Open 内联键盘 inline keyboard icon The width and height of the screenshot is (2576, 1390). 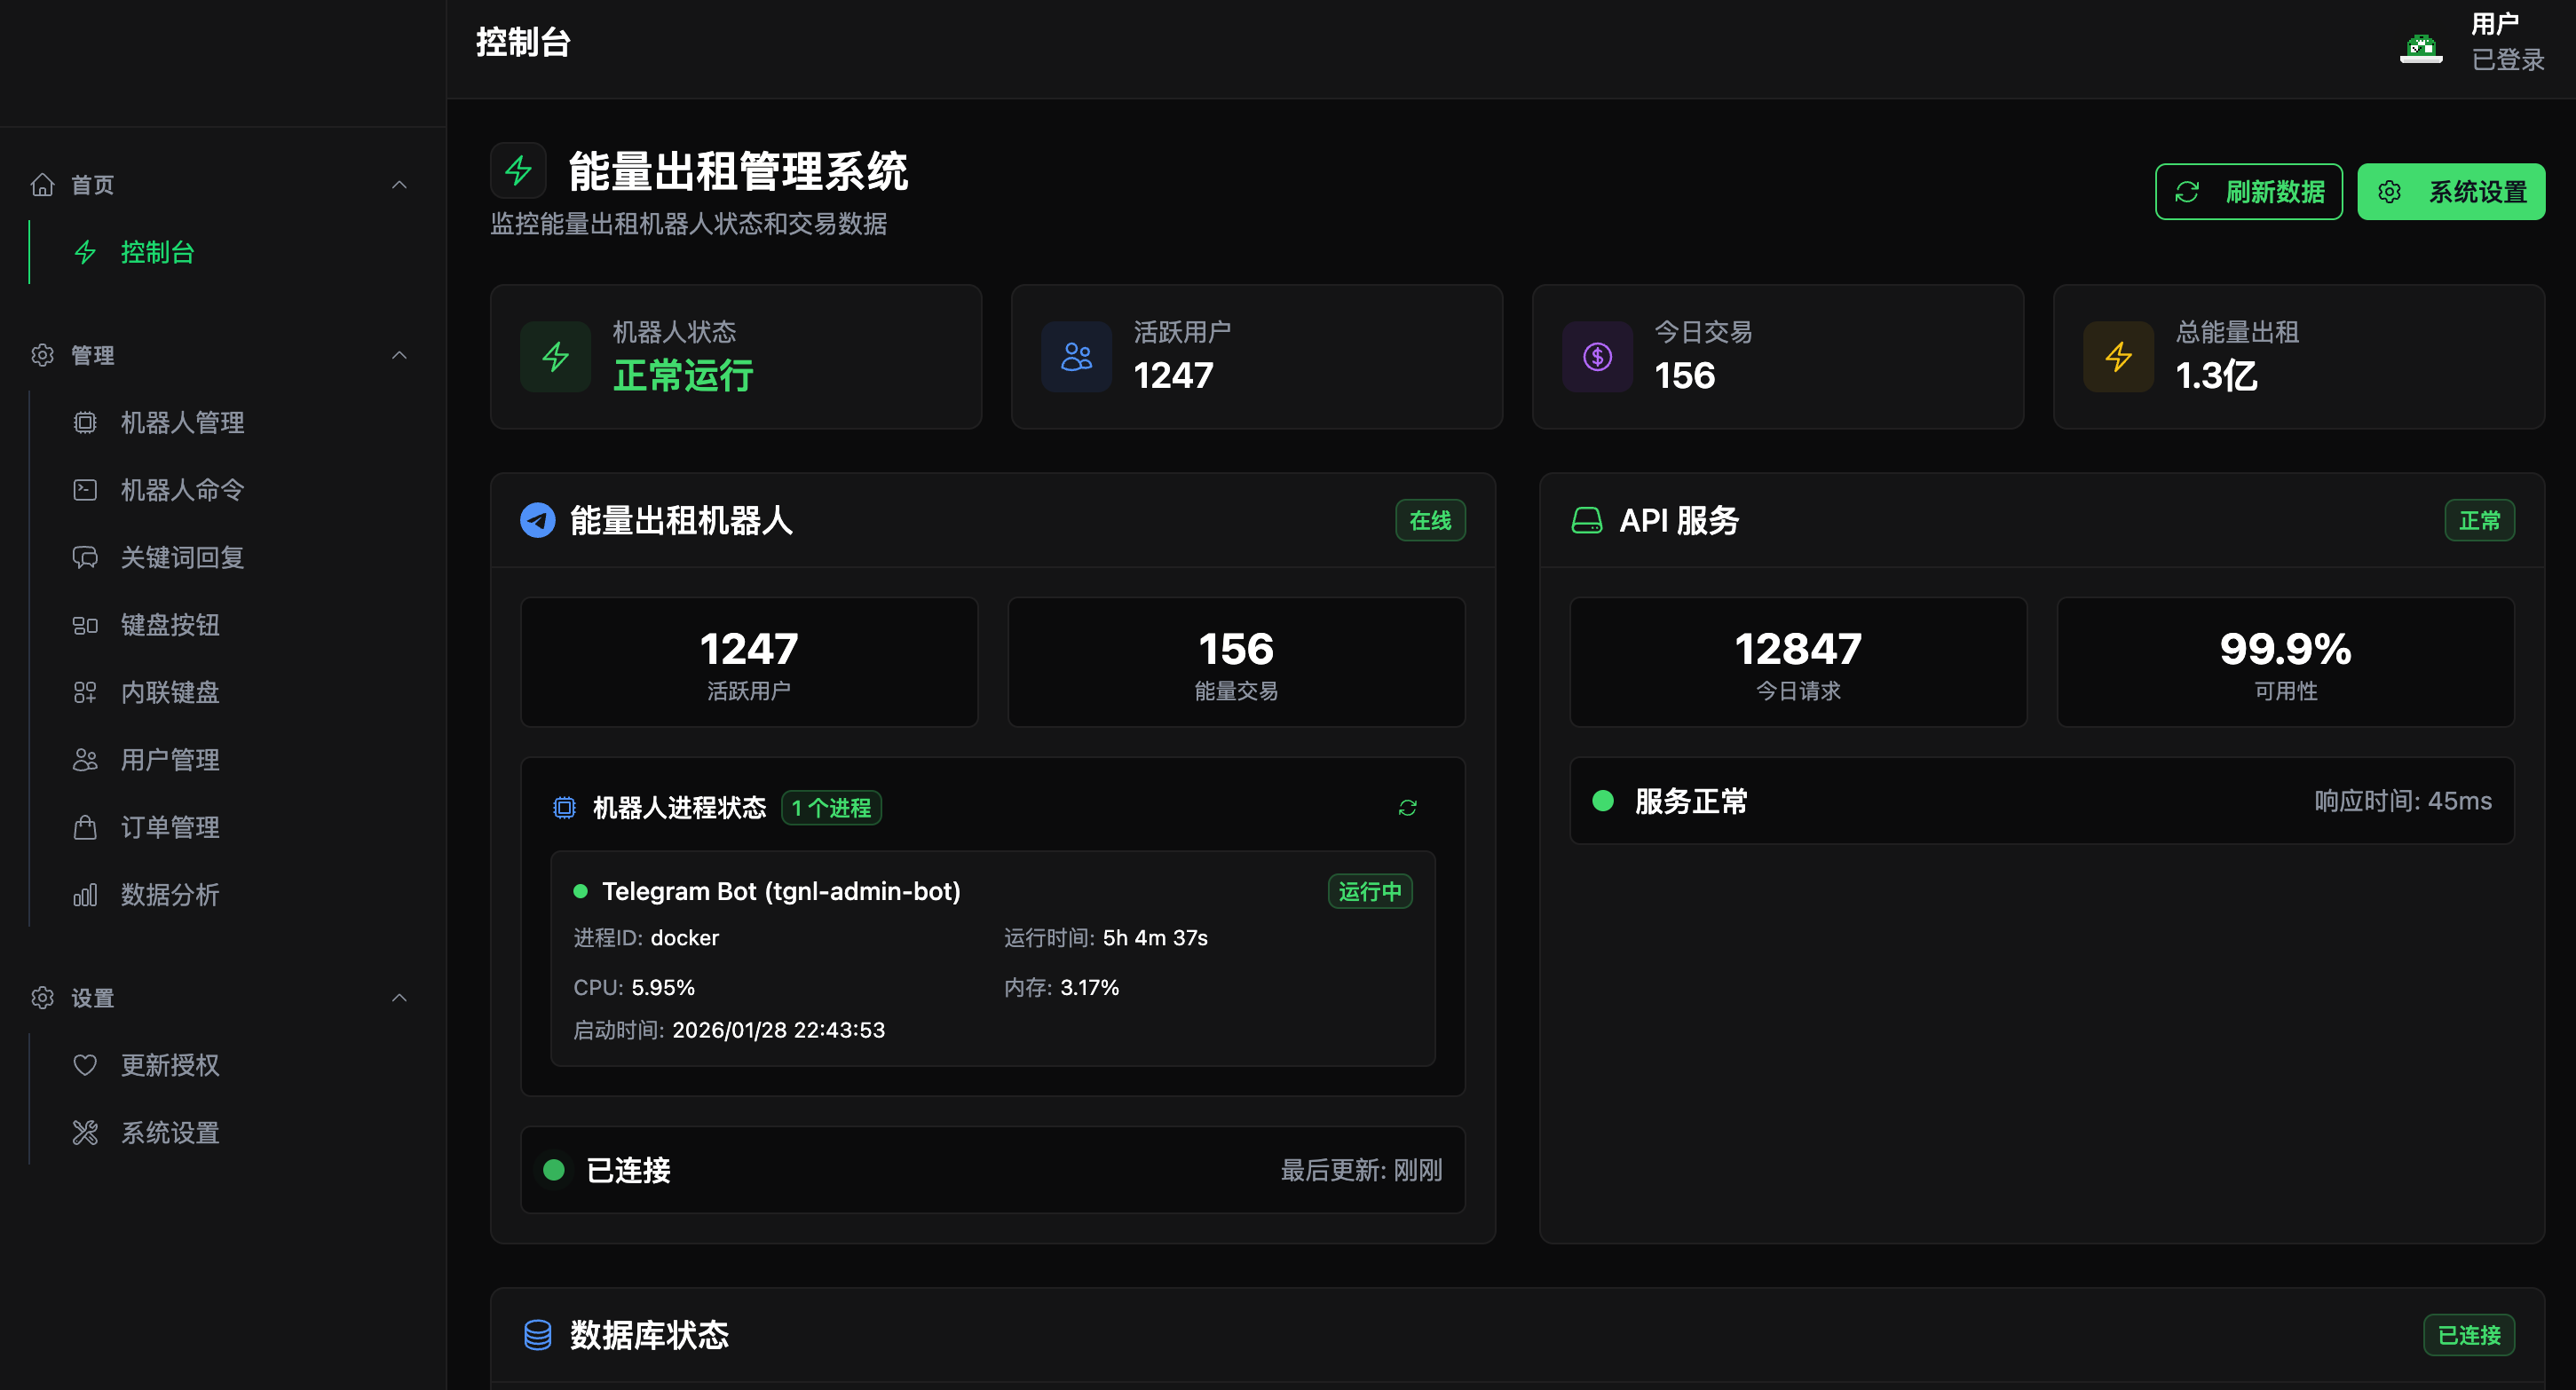[84, 692]
